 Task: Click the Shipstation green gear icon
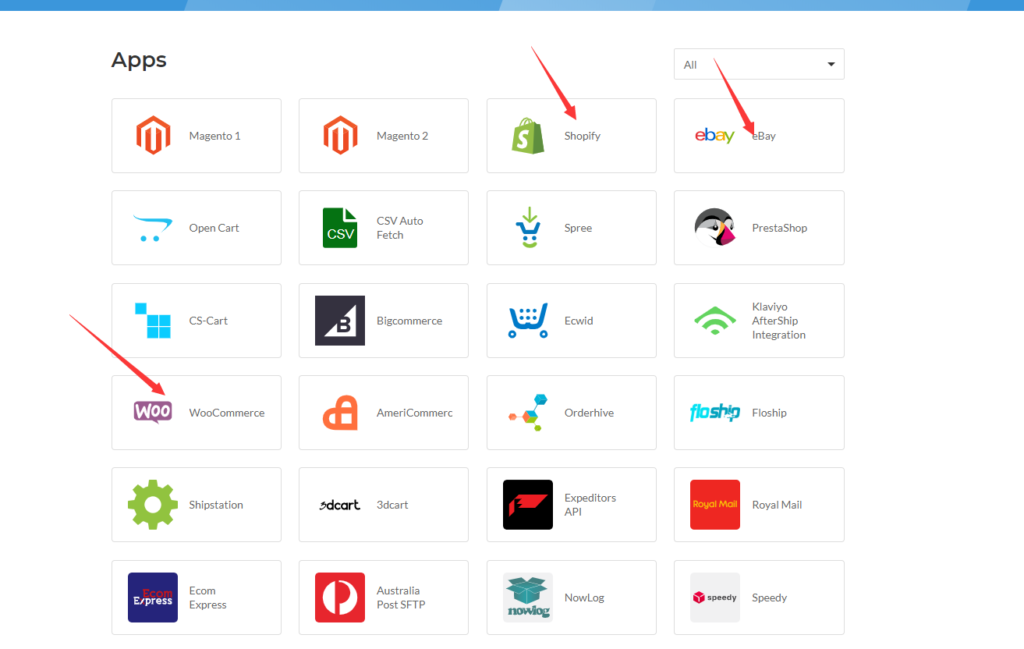[x=153, y=505]
